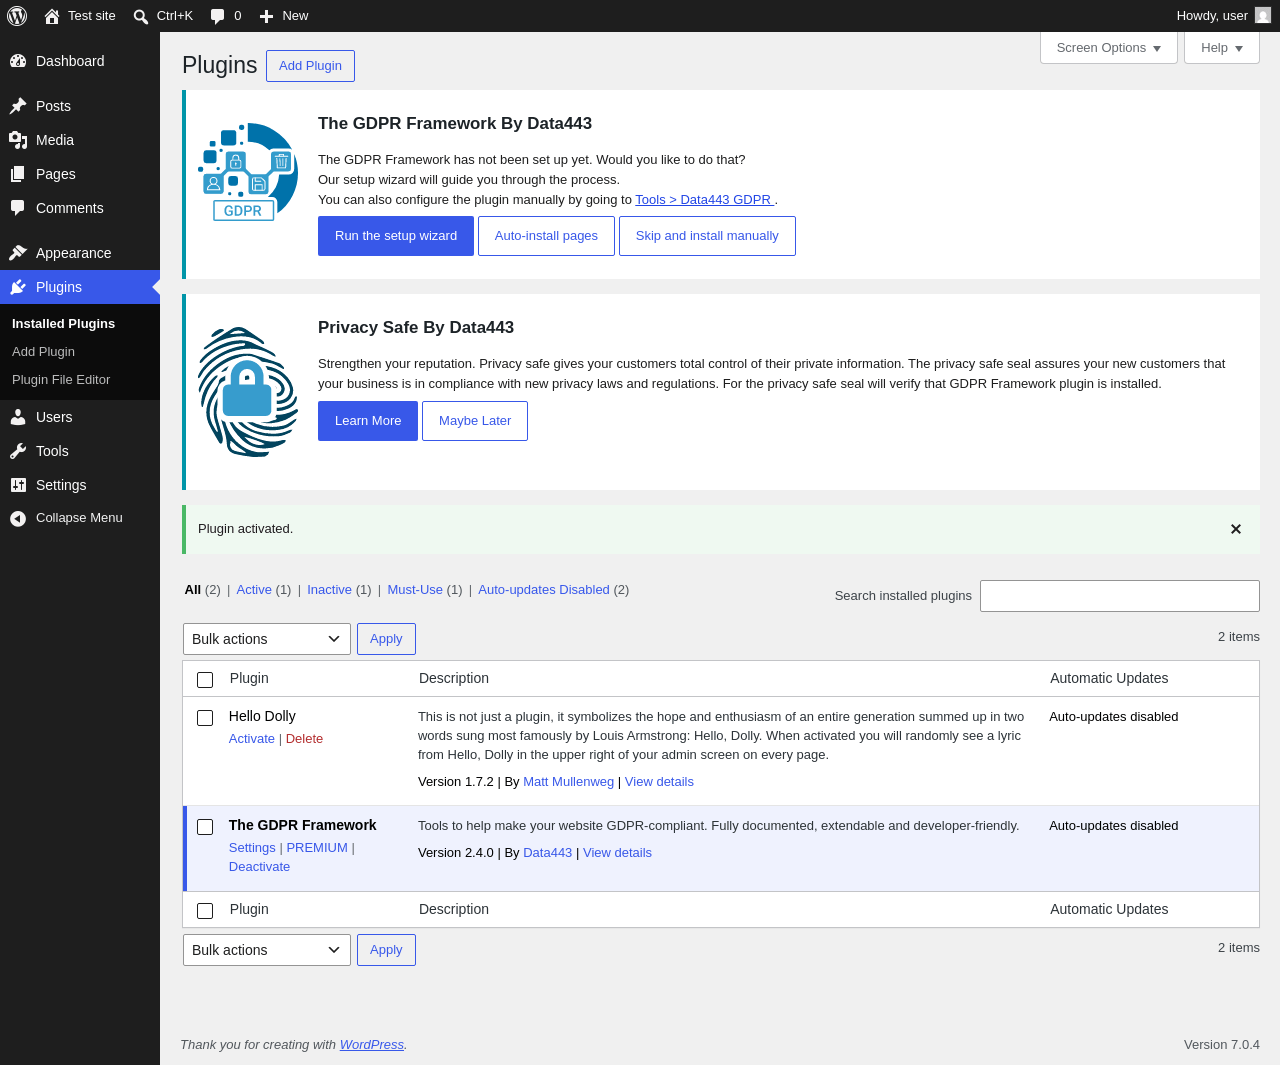The height and width of the screenshot is (1065, 1280).
Task: Open the top Bulk actions dropdown
Action: pyautogui.click(x=267, y=639)
